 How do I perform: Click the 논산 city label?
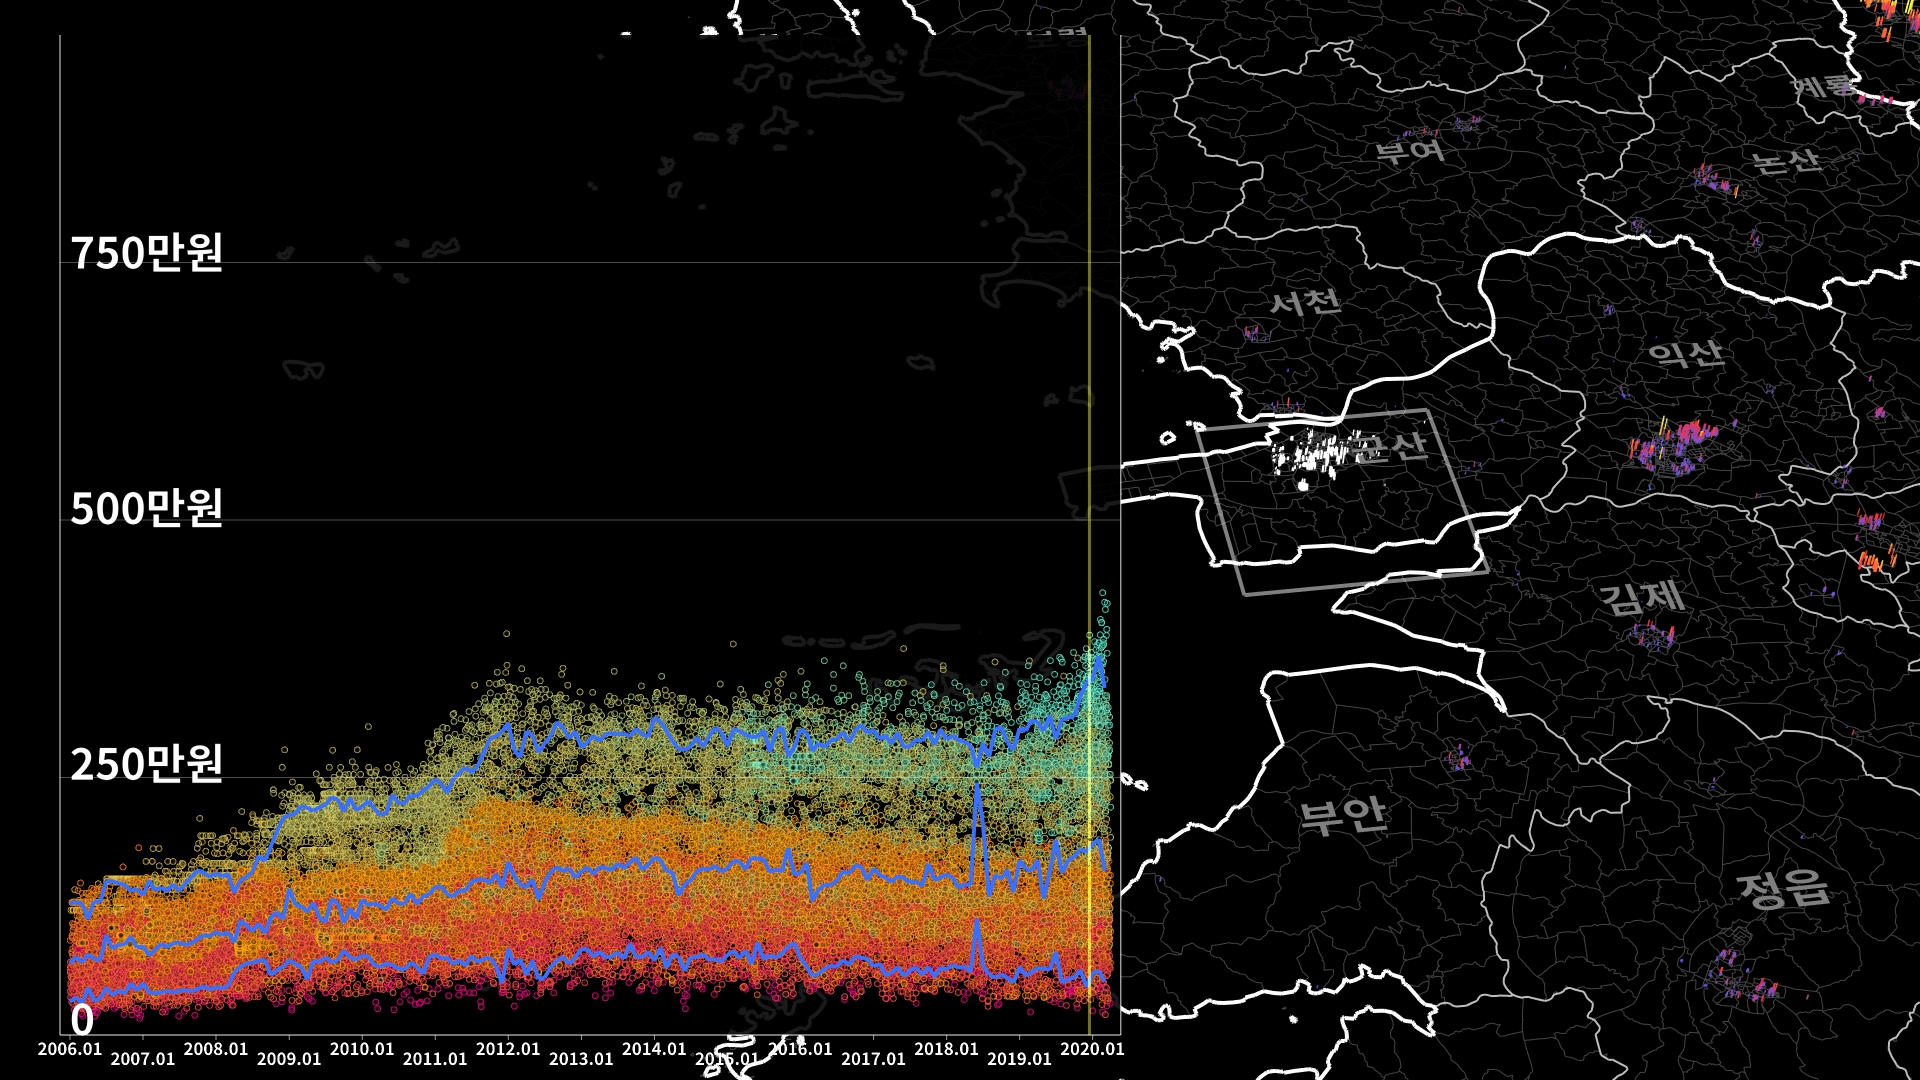(x=1786, y=161)
